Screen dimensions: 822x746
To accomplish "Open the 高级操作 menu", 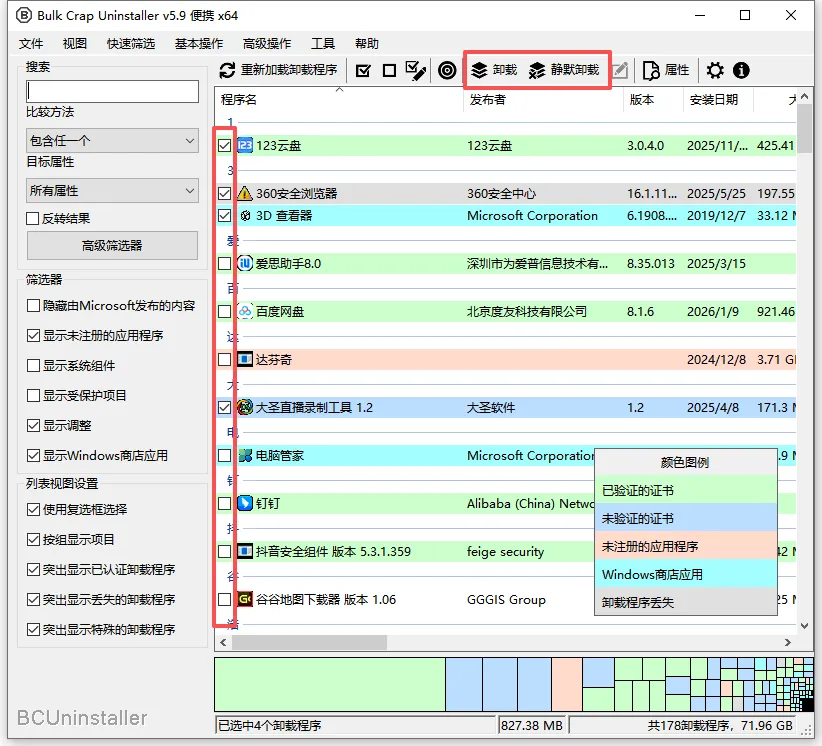I will point(267,44).
